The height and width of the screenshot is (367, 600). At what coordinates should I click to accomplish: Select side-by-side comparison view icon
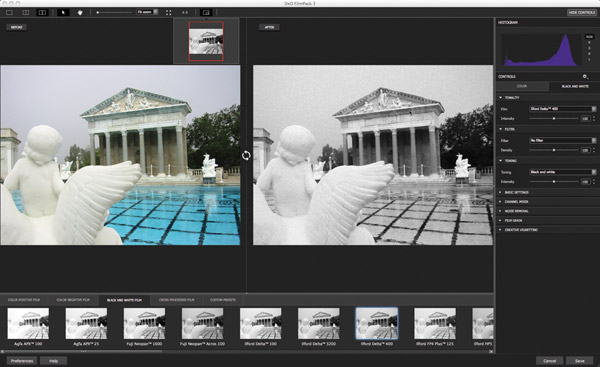tap(42, 13)
